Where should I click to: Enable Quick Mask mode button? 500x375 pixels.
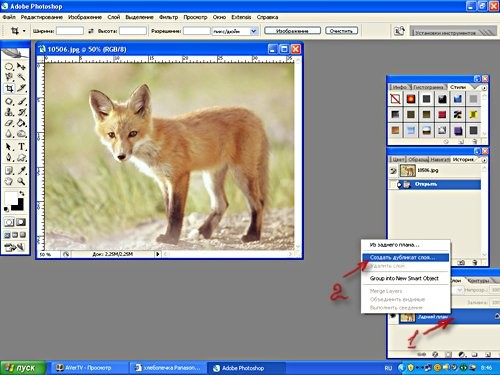[x=21, y=222]
